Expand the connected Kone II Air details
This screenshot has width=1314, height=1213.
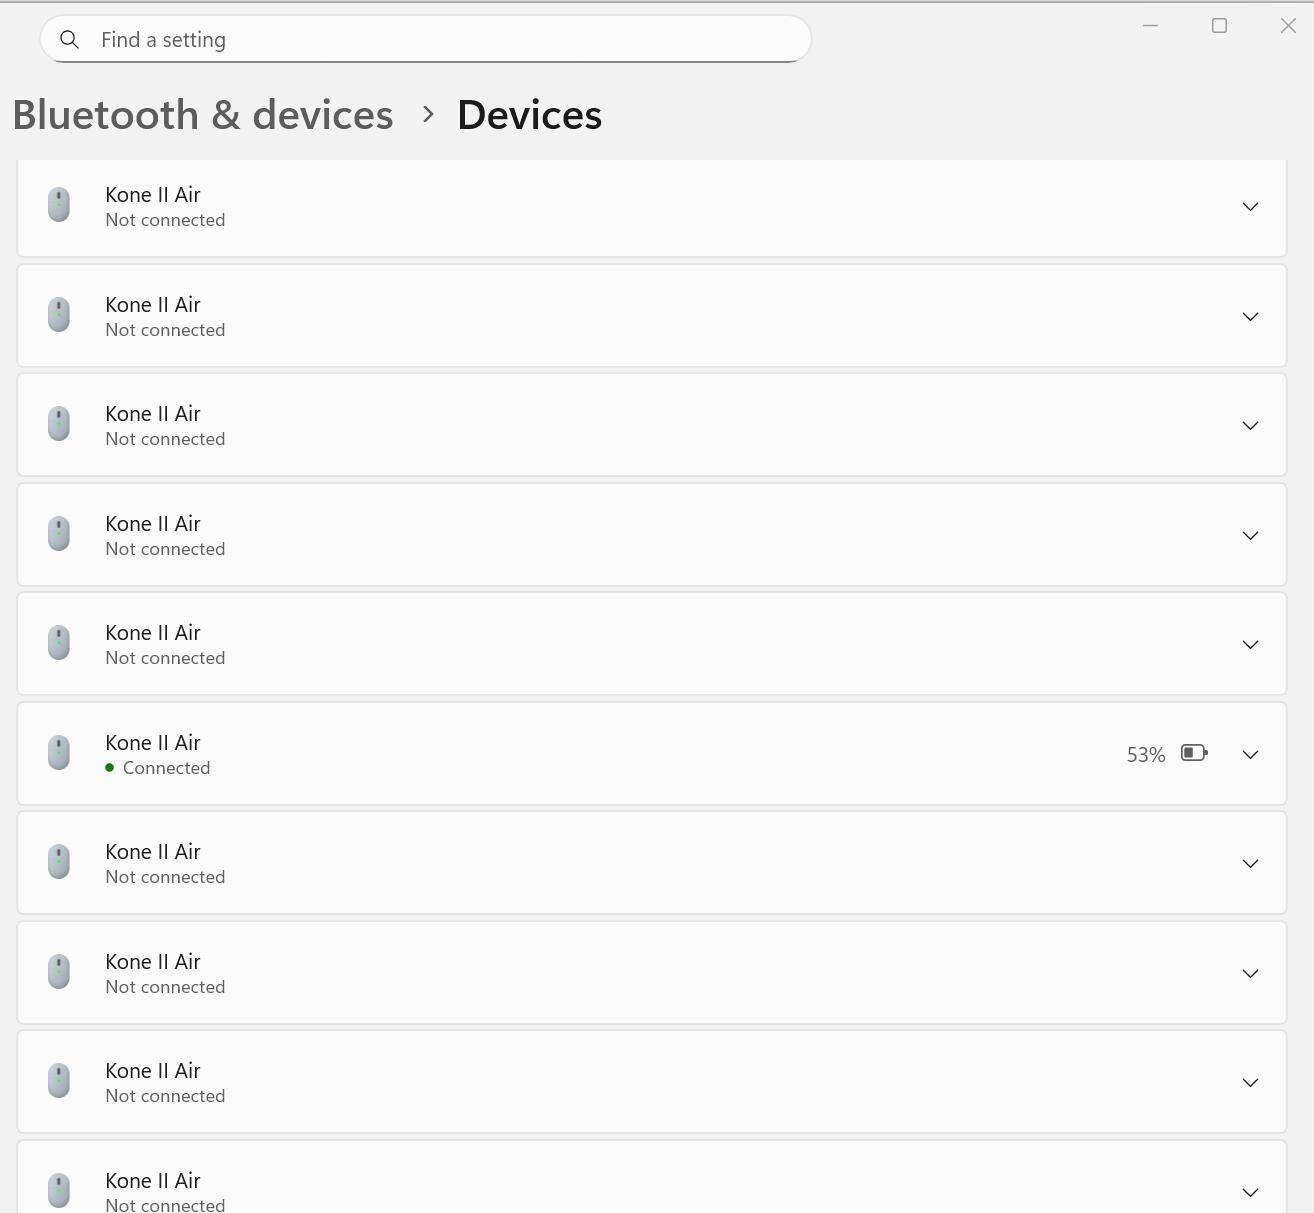(1250, 754)
